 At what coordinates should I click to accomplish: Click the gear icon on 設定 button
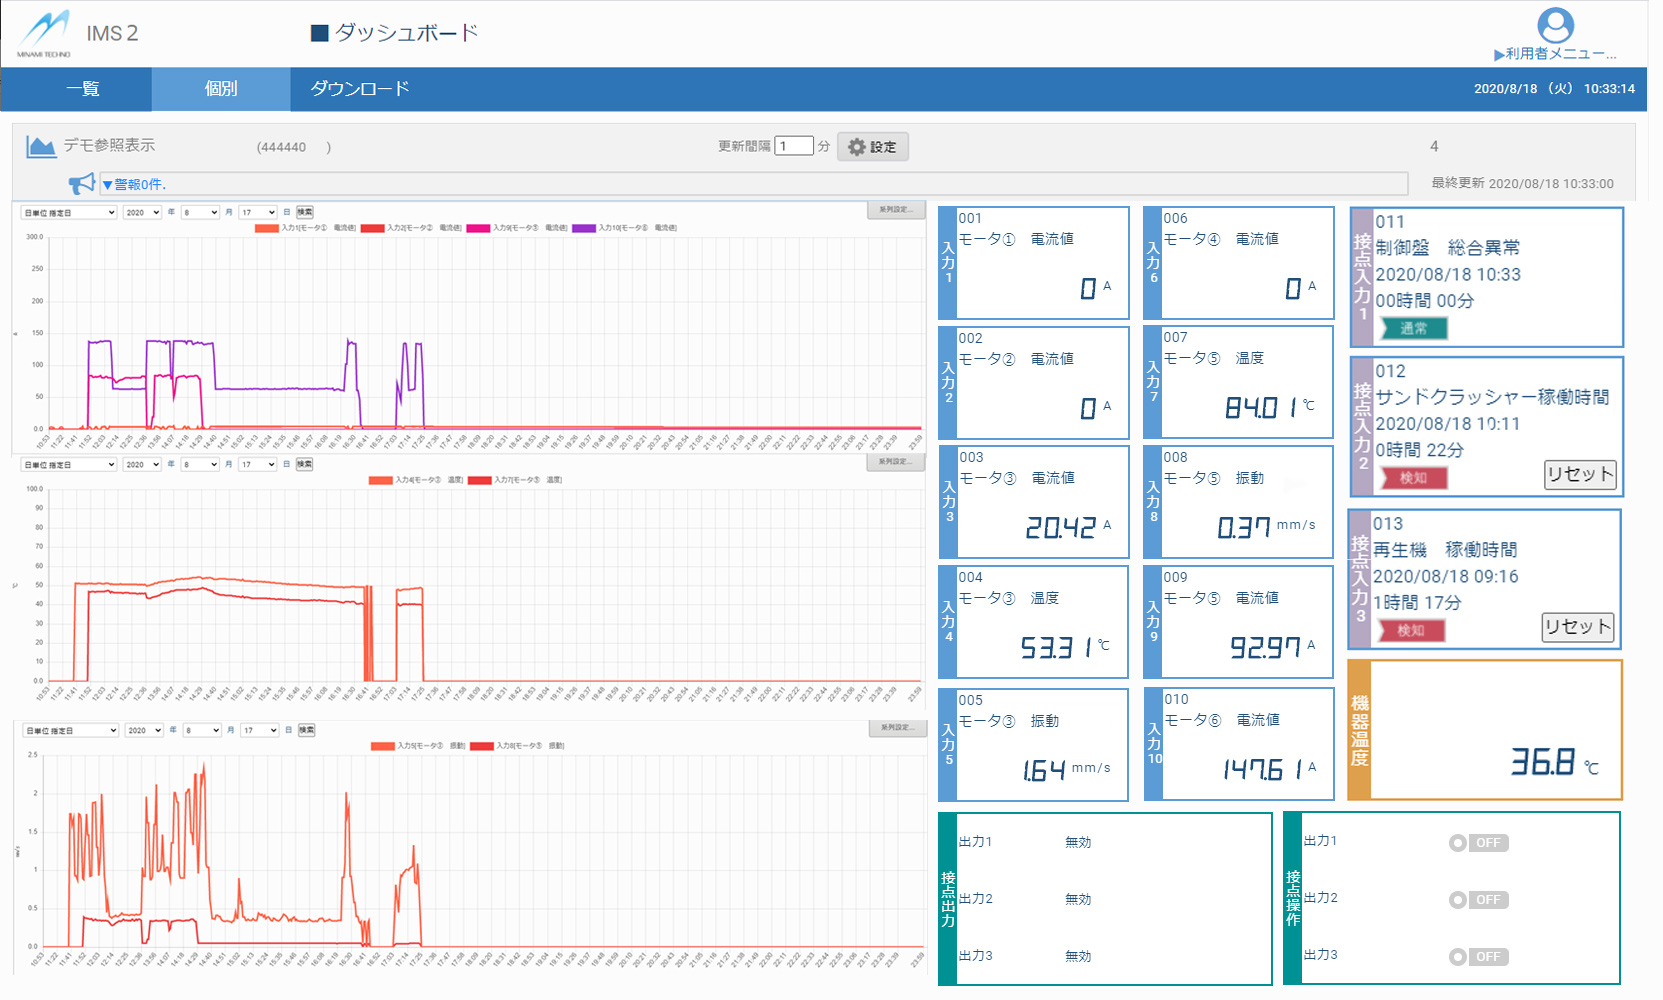(857, 147)
